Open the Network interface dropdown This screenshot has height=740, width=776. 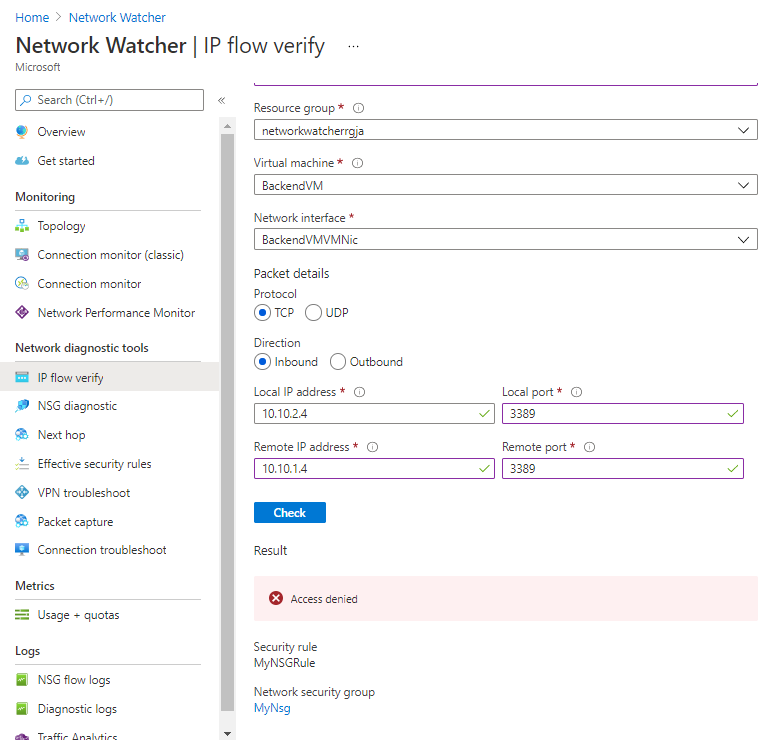(505, 240)
